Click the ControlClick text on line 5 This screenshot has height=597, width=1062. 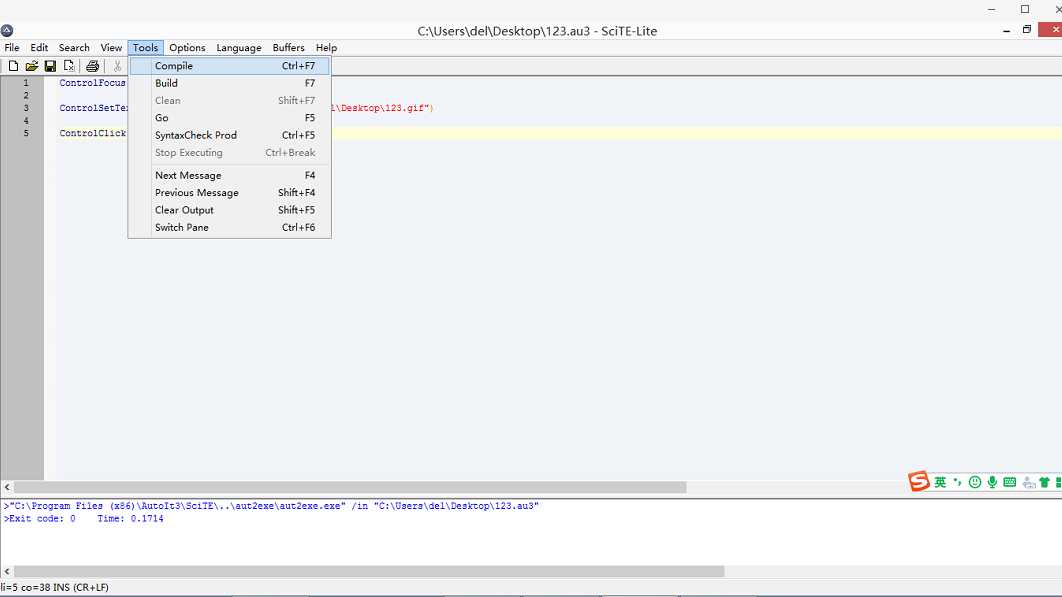pos(92,133)
